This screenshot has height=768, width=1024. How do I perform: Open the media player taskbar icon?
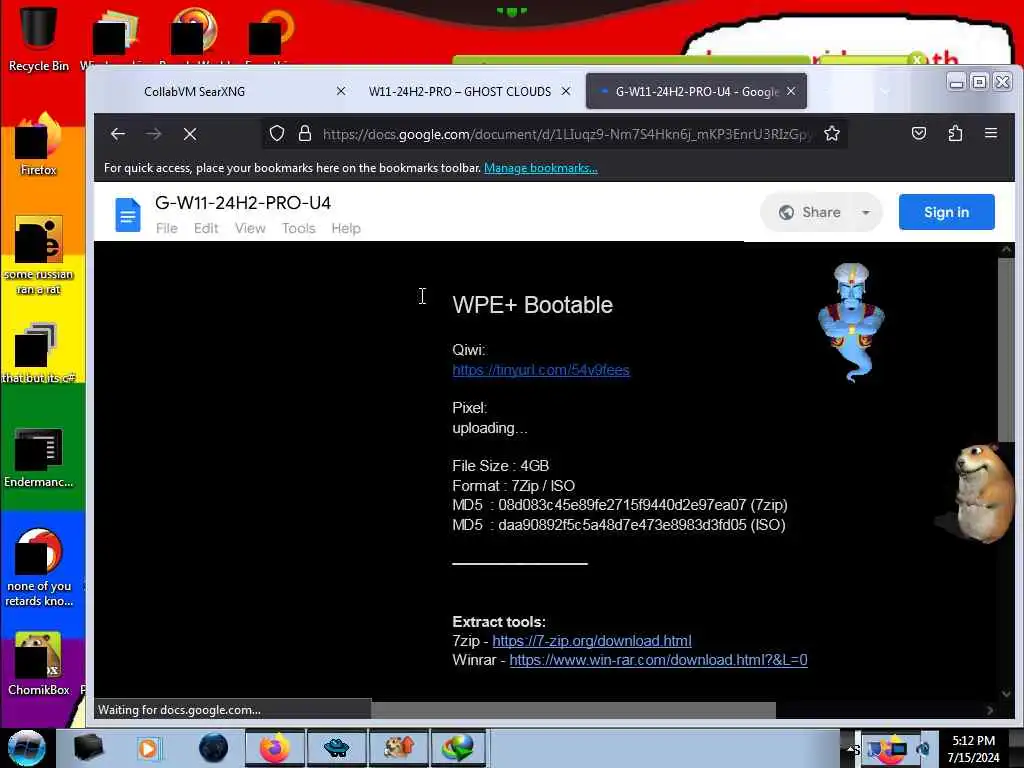[148, 748]
